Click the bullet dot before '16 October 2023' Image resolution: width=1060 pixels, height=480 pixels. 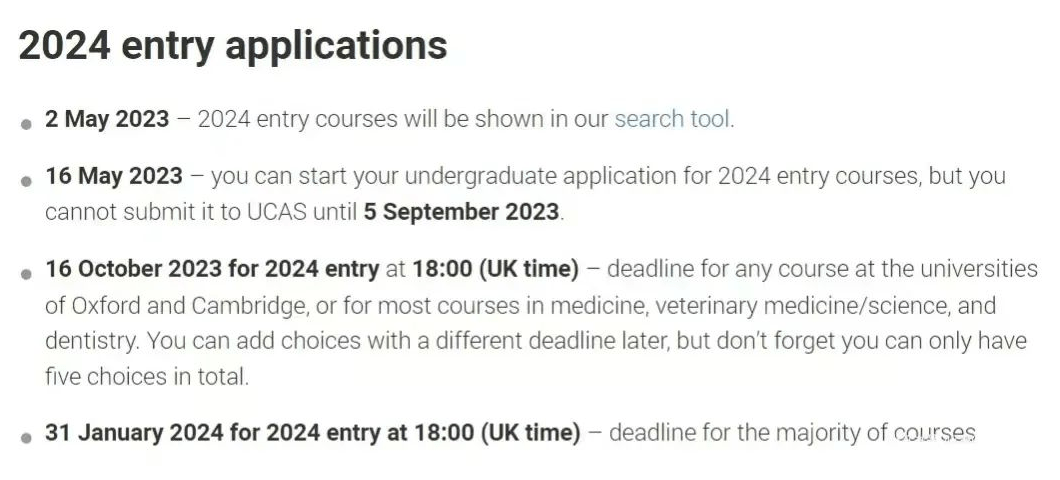tap(26, 274)
